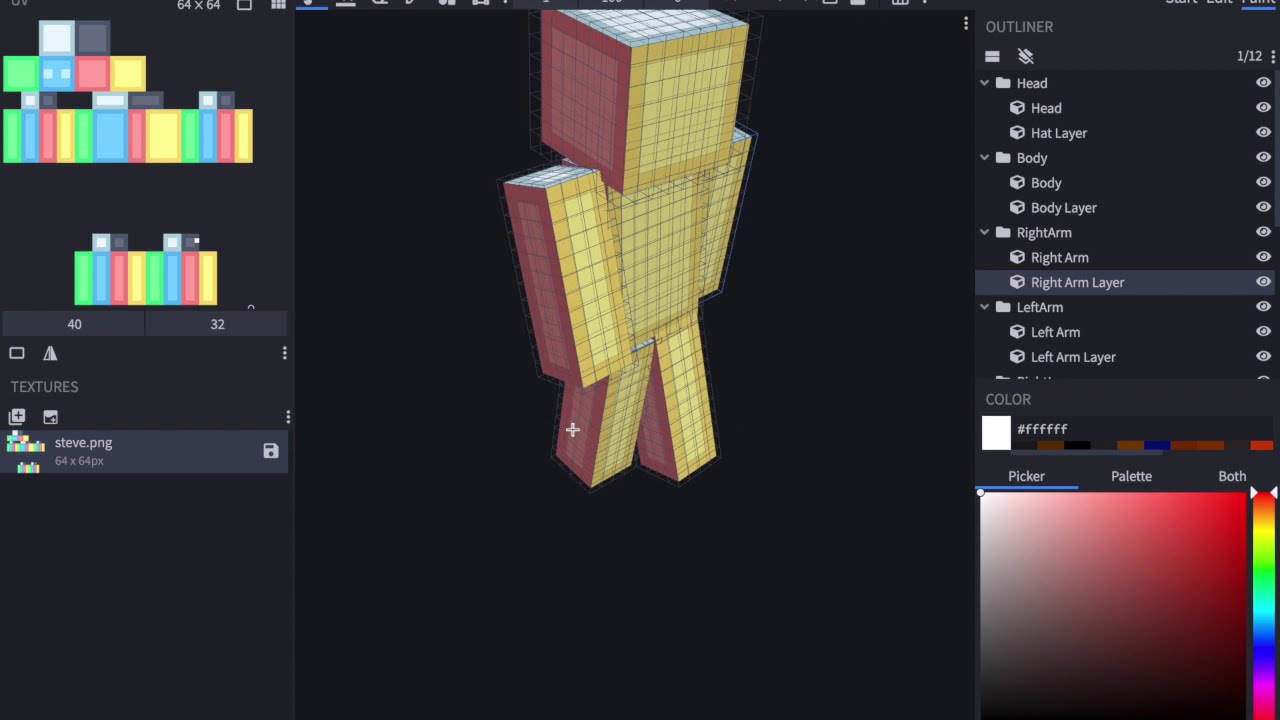Switch to the Picker color tab
Screen dimensions: 1280x720
tap(1026, 476)
